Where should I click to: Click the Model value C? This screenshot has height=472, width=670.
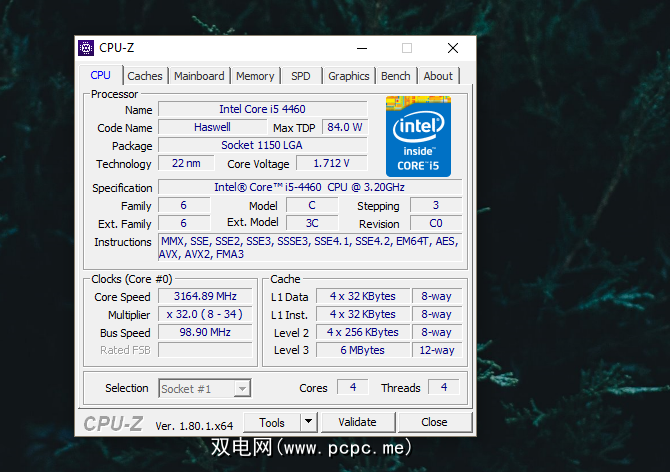[x=312, y=205]
